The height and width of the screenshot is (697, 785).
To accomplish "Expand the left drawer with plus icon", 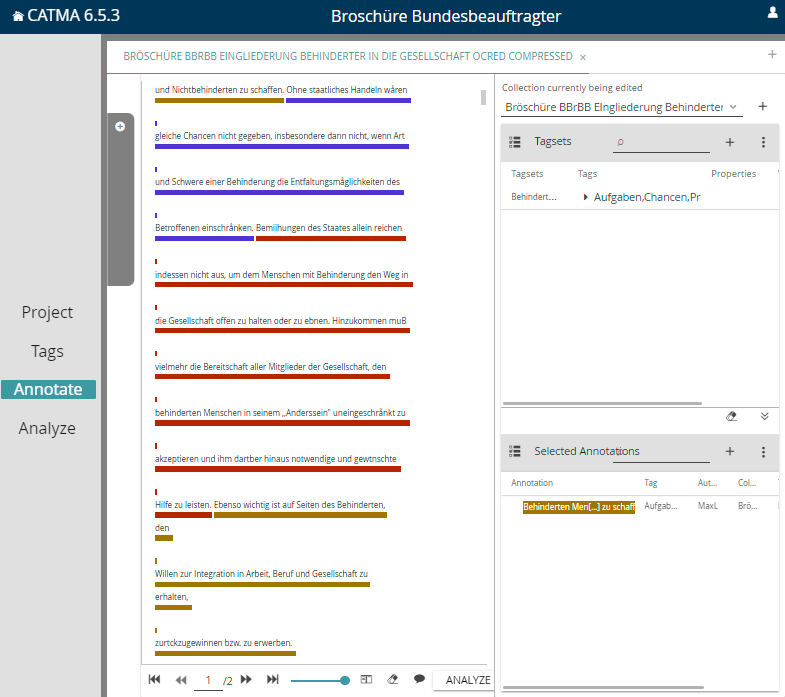I will (x=120, y=127).
